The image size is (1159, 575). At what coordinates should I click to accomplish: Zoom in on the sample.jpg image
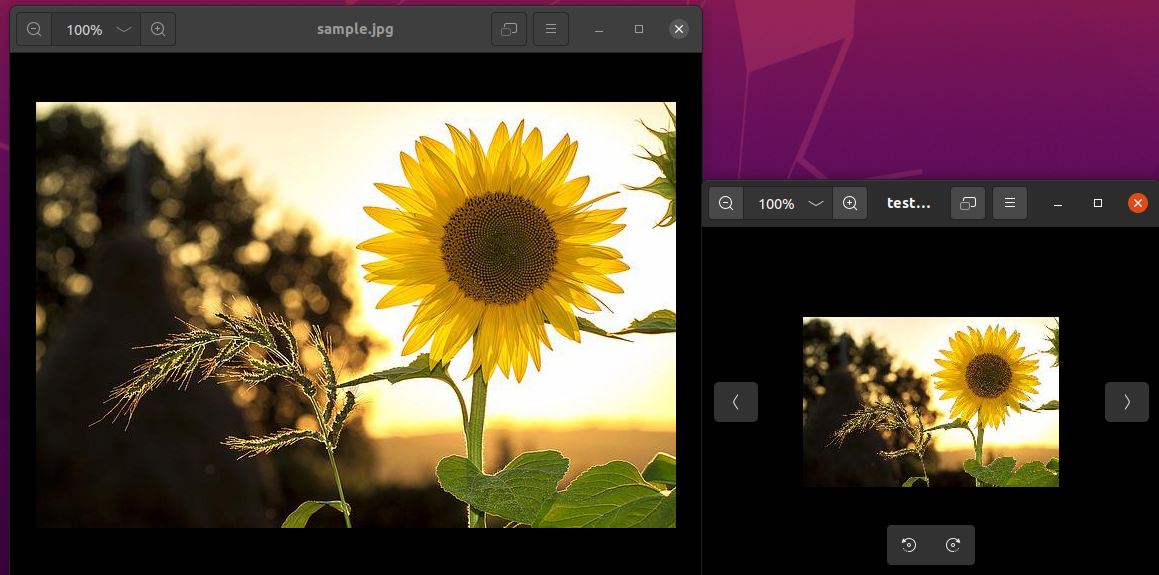[158, 30]
